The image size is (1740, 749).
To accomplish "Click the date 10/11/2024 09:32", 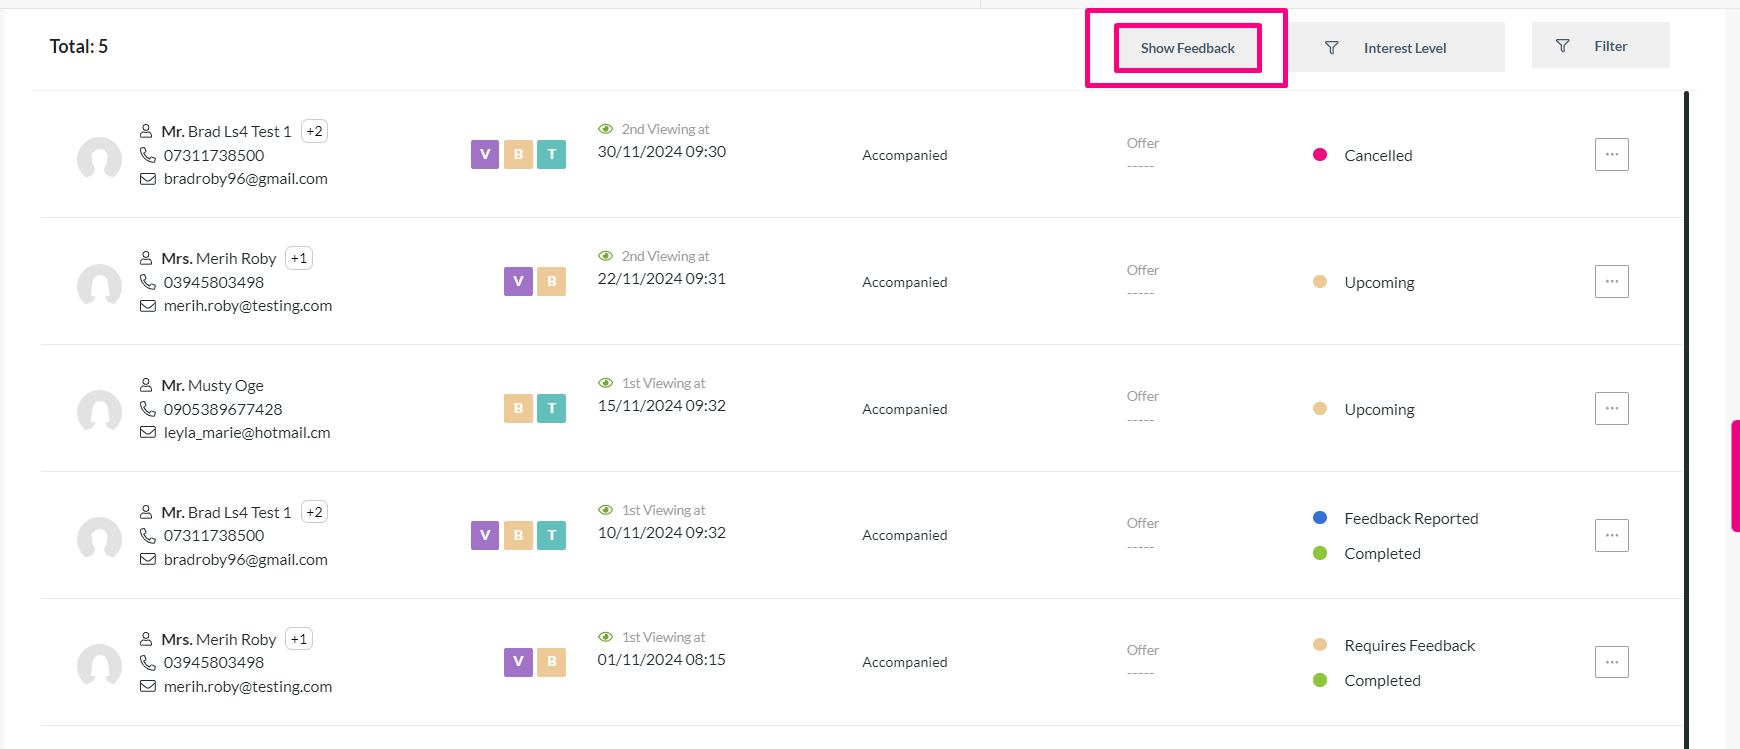I will [x=662, y=533].
